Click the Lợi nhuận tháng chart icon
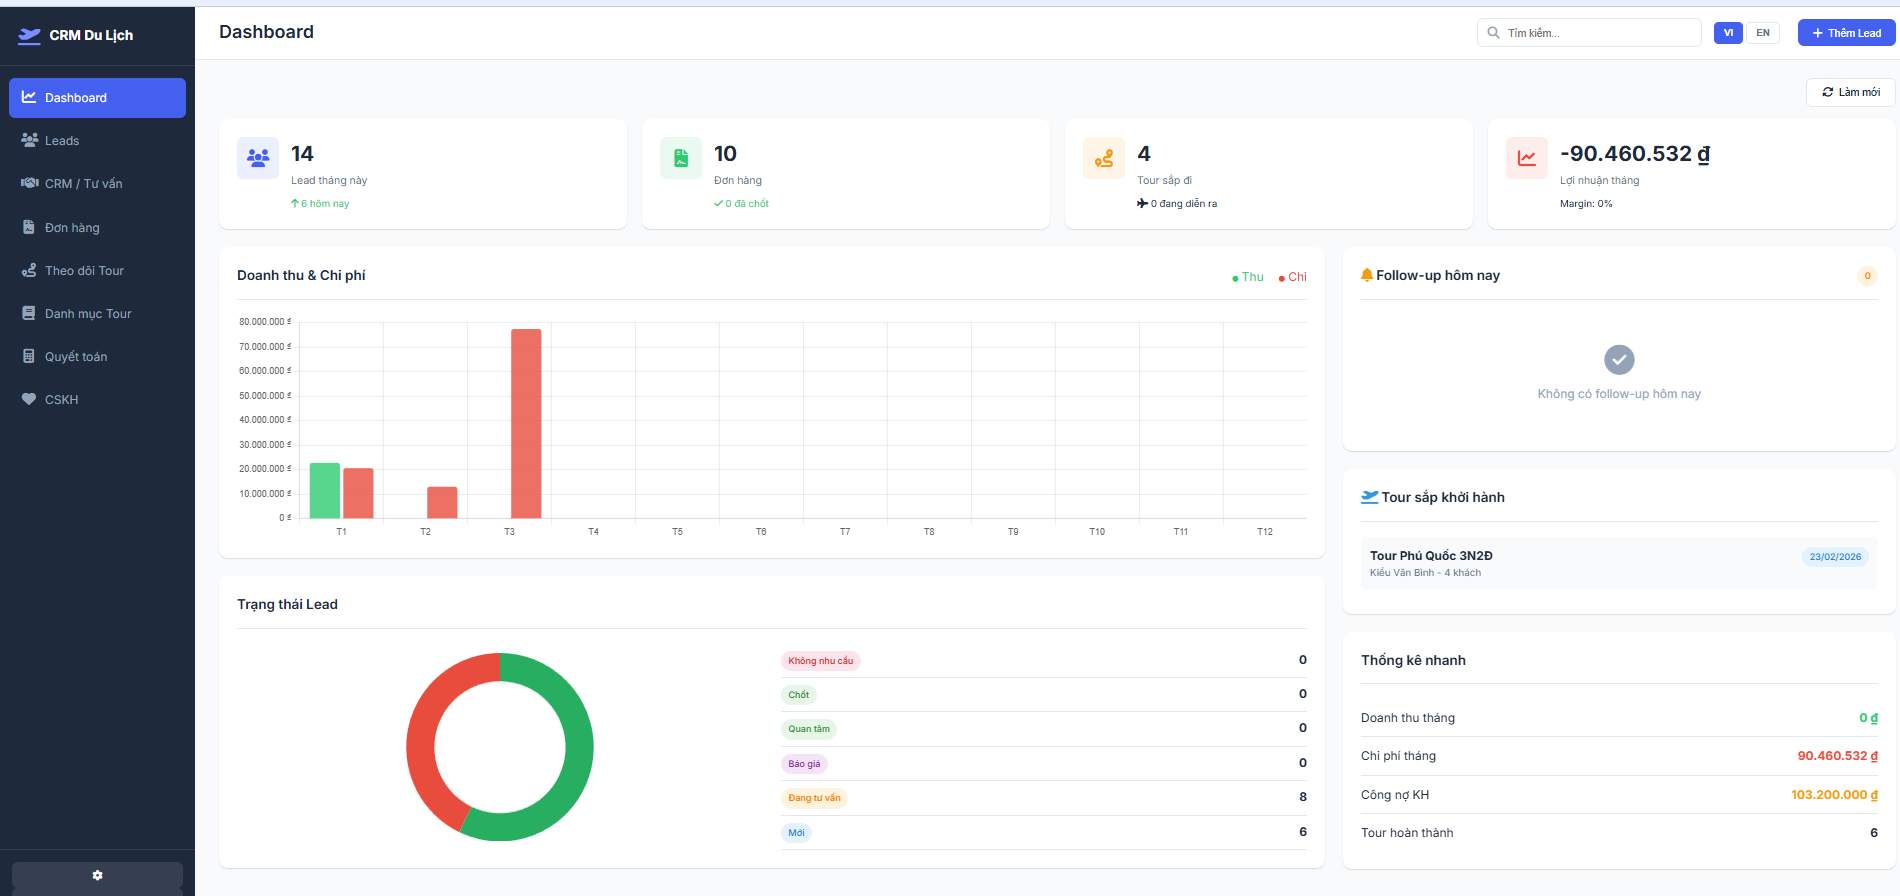Viewport: 1900px width, 896px height. pos(1527,158)
